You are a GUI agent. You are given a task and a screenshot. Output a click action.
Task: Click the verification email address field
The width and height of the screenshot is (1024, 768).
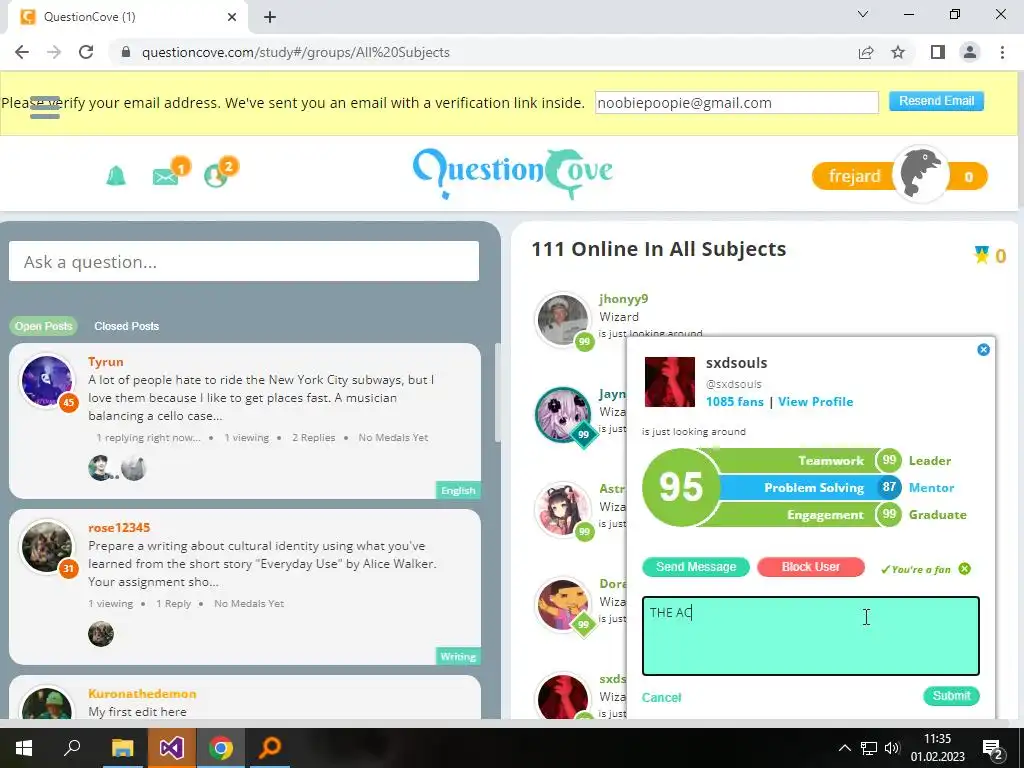point(737,103)
